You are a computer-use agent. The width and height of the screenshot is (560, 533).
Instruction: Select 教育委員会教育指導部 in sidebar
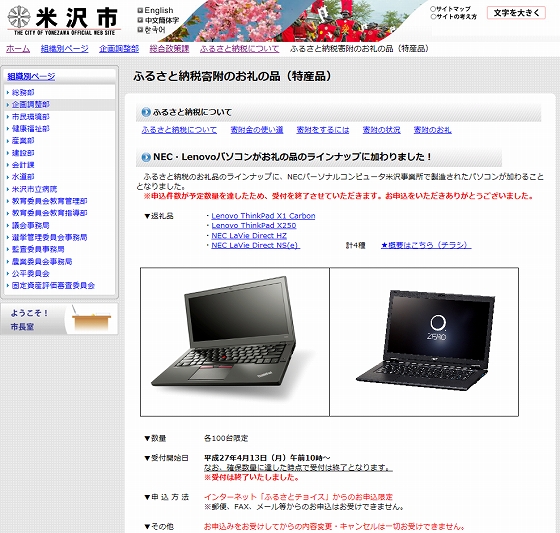[x=49, y=213]
